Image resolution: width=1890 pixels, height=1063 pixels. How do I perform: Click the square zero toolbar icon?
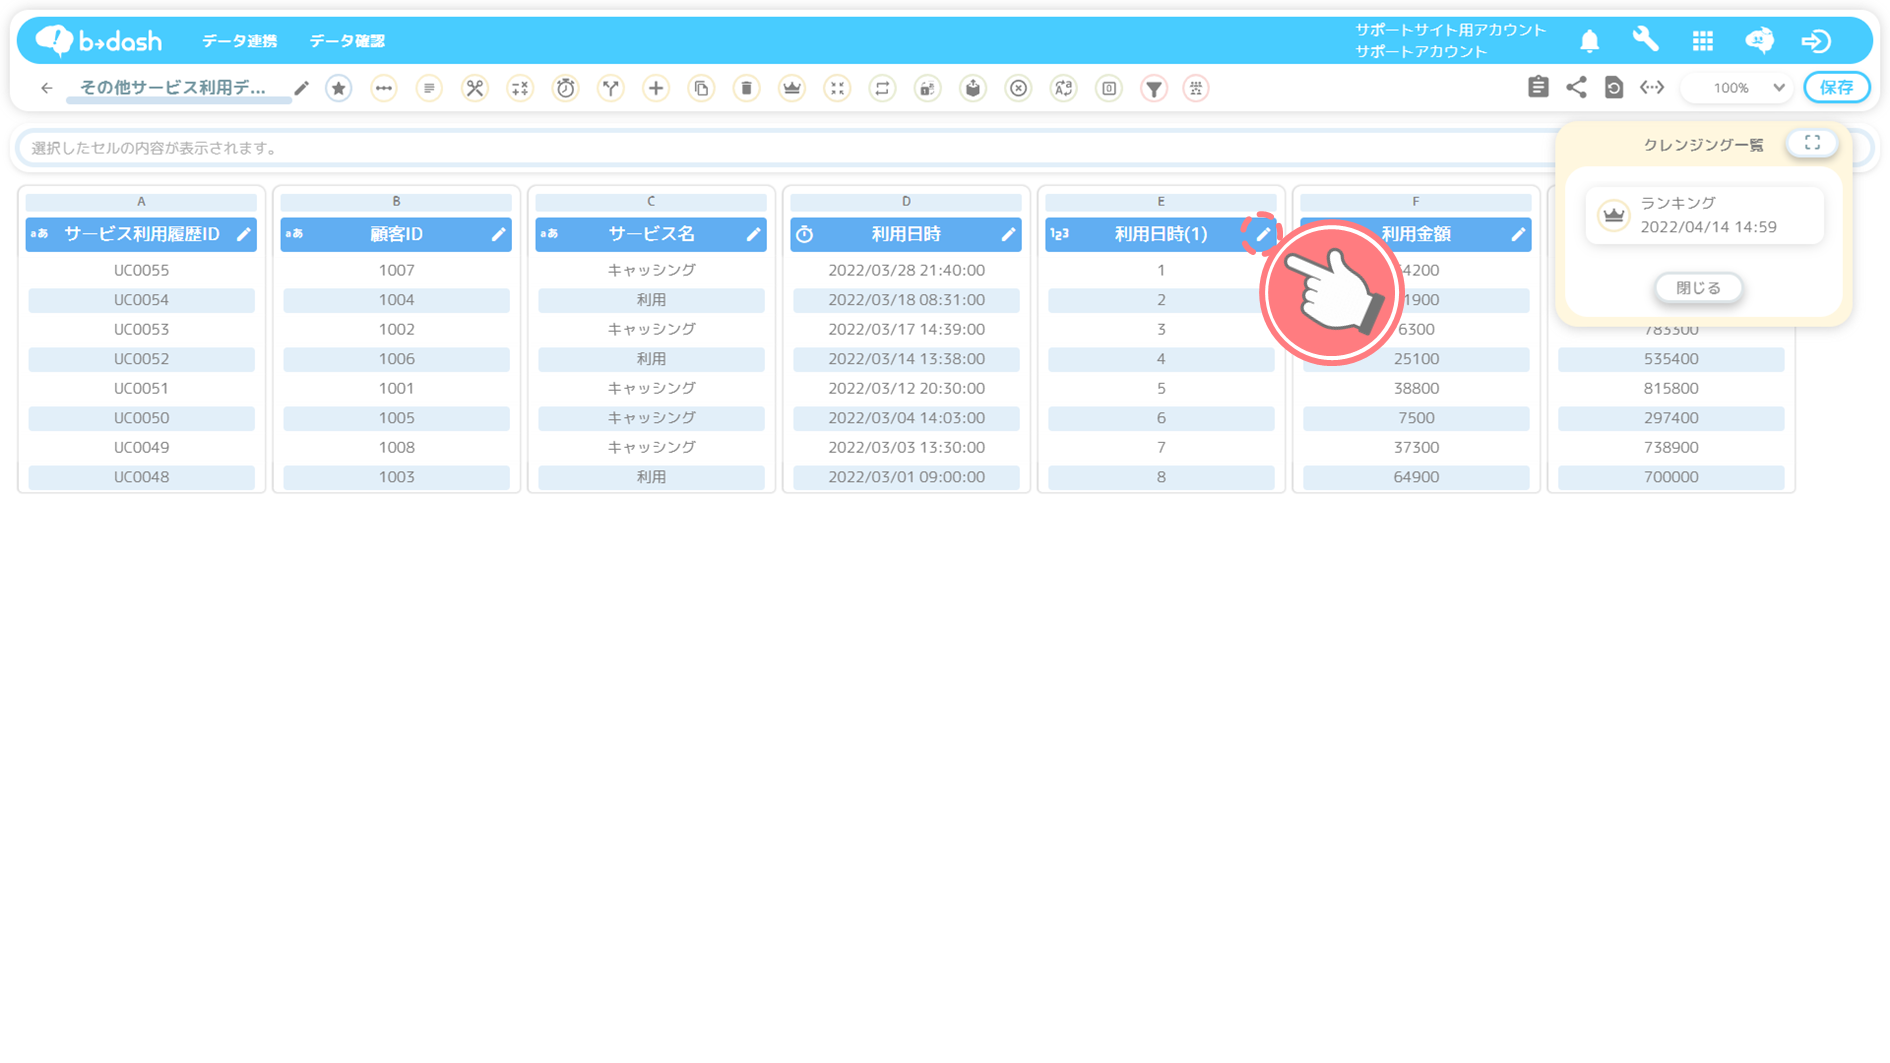click(1109, 88)
